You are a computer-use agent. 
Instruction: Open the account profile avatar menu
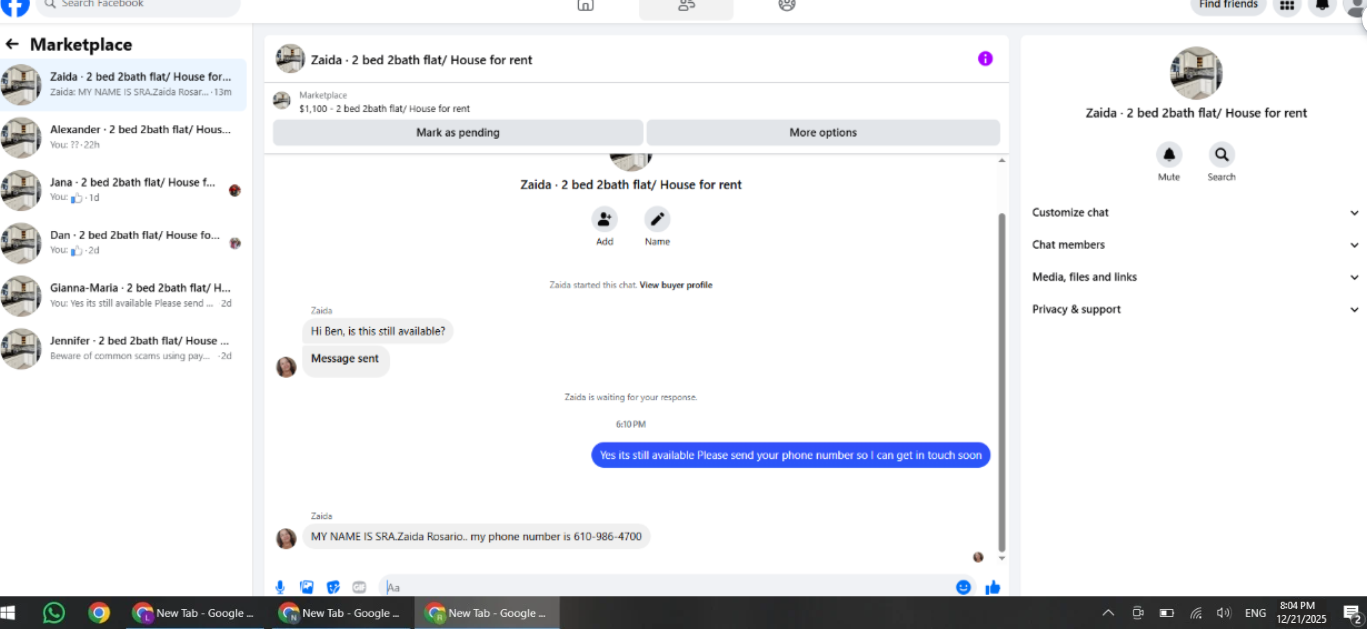point(1355,6)
